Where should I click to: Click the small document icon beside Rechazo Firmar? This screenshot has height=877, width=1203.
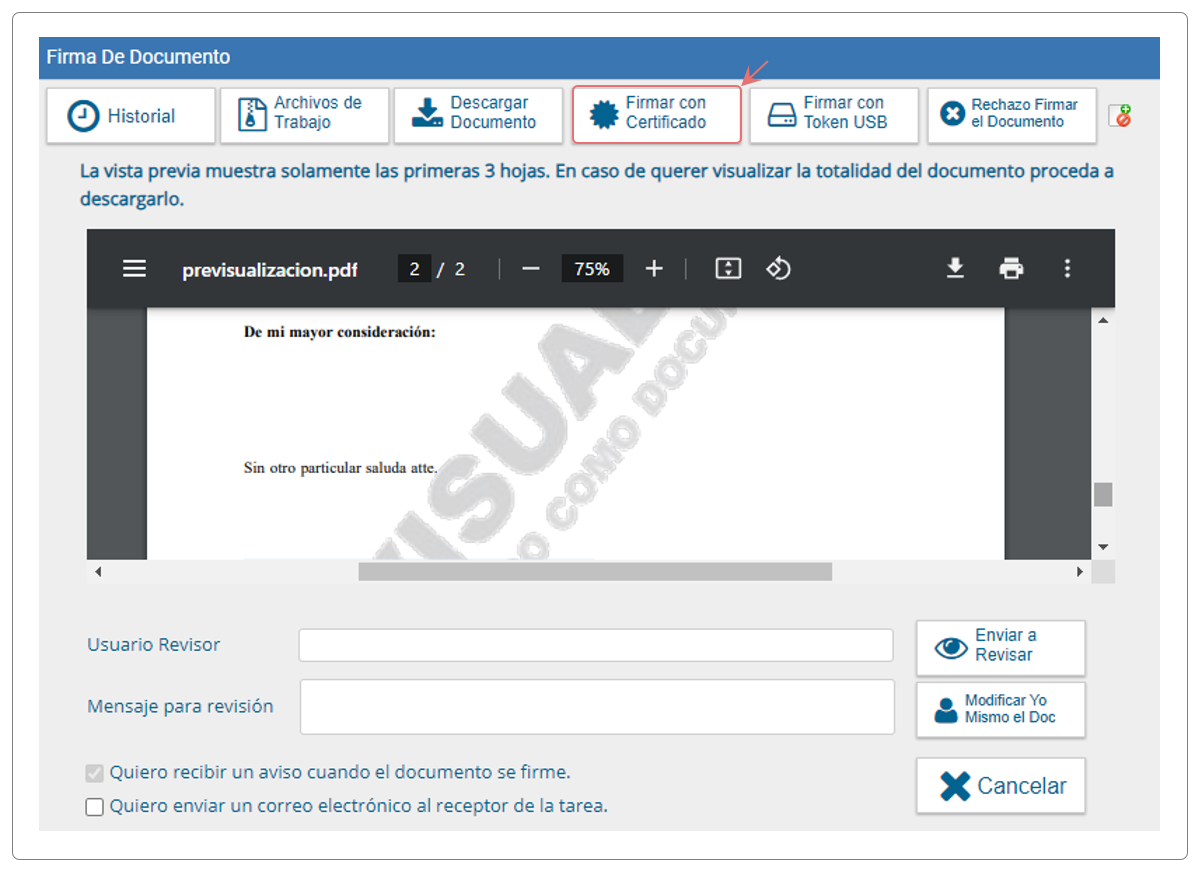pos(1120,116)
